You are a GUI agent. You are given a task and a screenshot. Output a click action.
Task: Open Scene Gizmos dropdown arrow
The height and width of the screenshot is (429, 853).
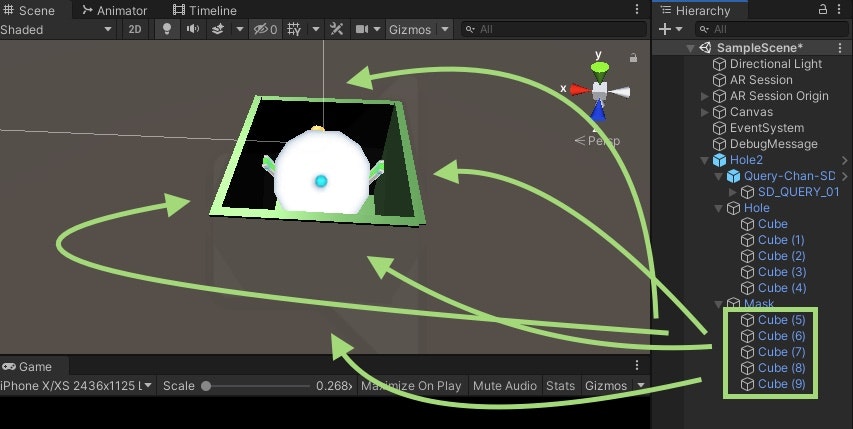pos(445,29)
